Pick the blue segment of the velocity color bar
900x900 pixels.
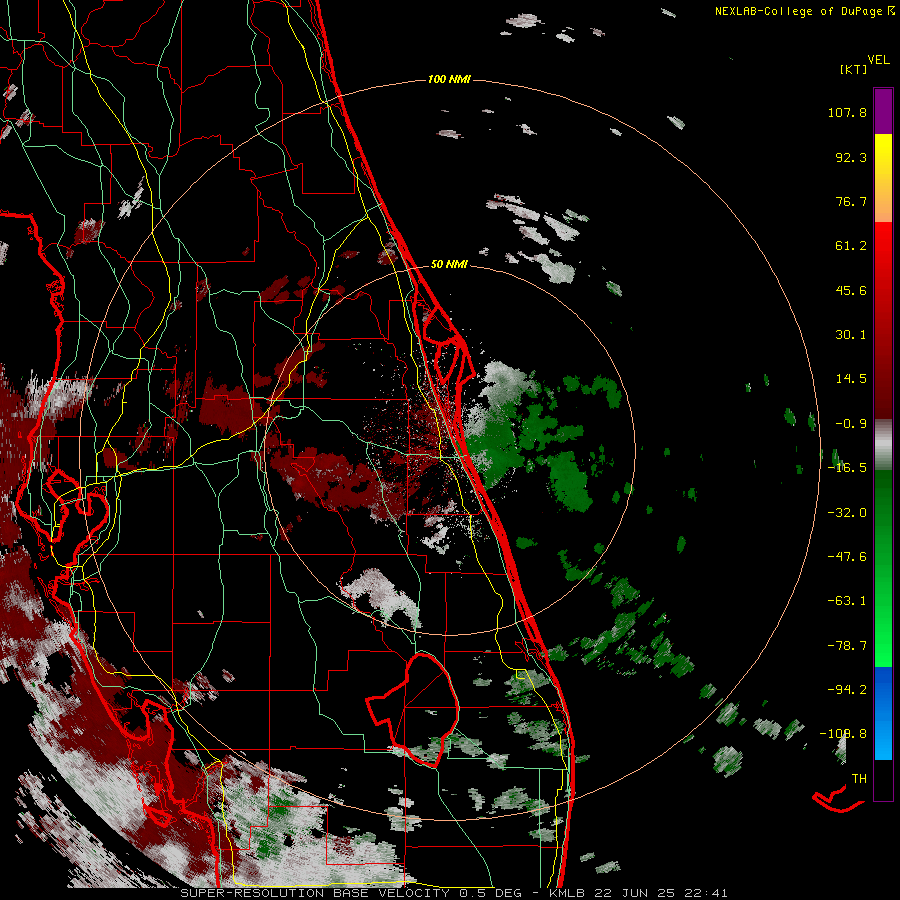click(x=883, y=713)
